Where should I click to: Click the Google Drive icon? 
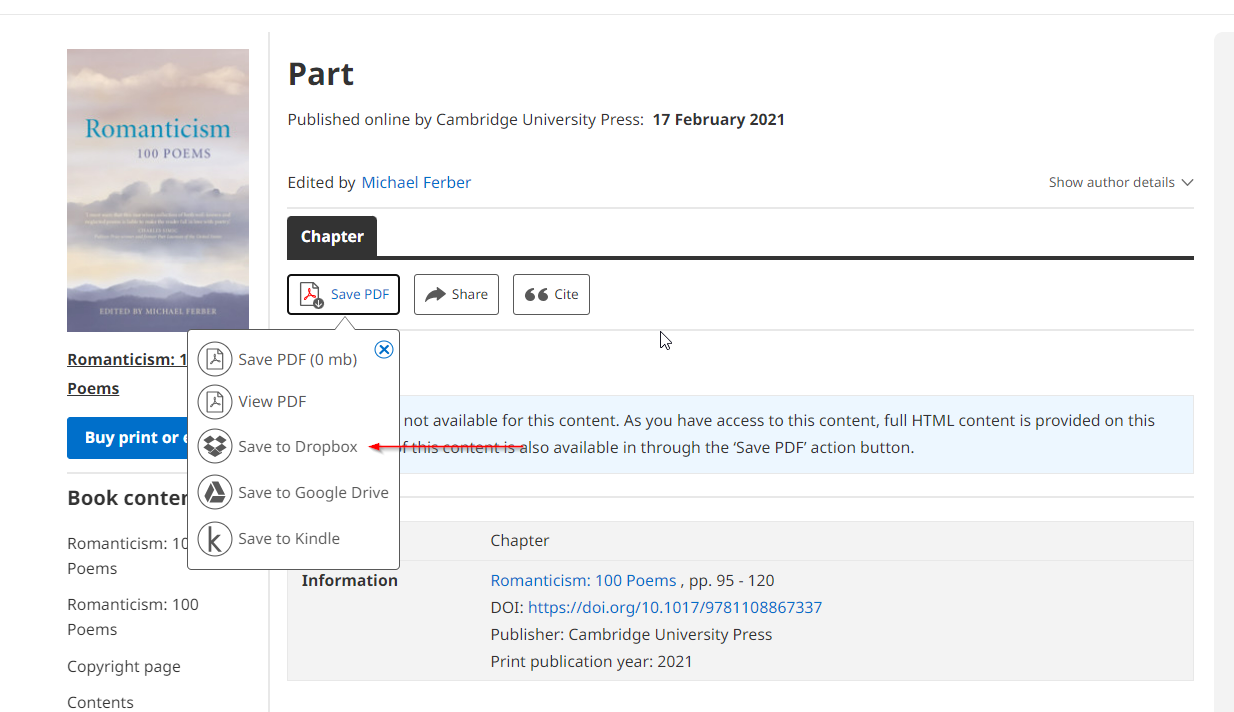[215, 493]
